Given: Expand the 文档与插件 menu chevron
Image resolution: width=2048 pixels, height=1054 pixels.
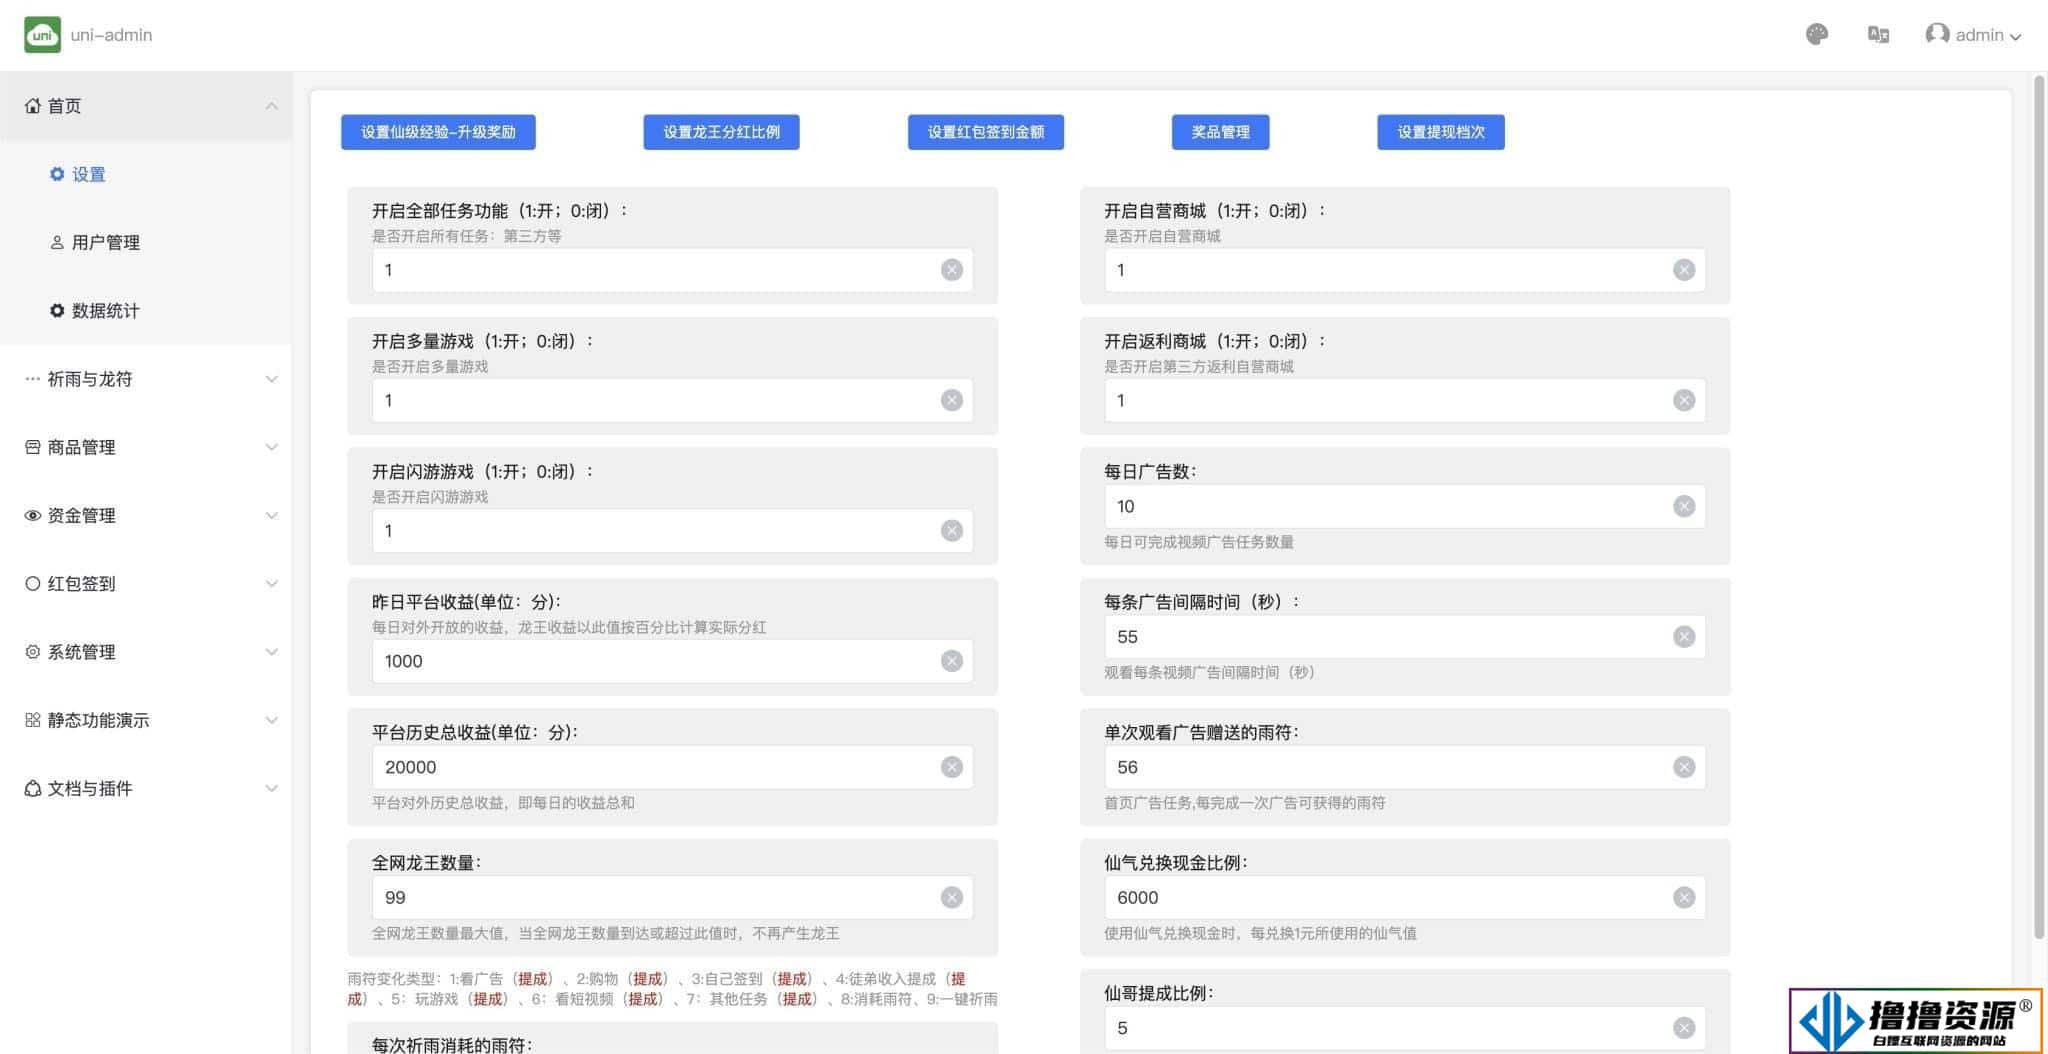Looking at the screenshot, I should tap(271, 789).
